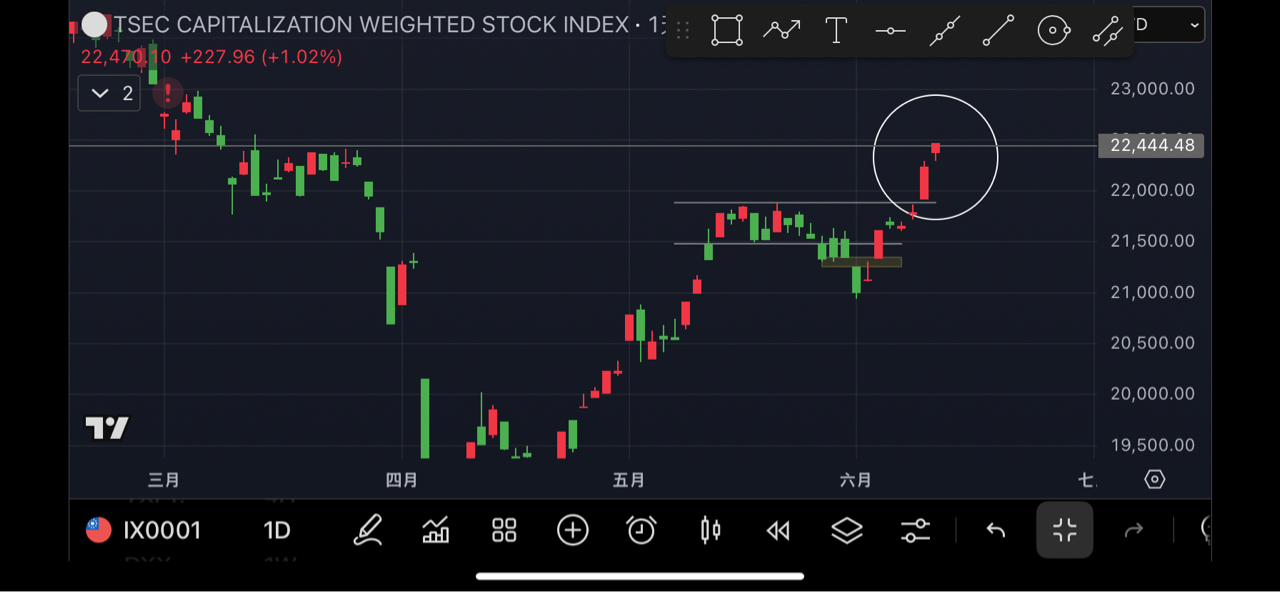The height and width of the screenshot is (592, 1280).
Task: Select the Trend line tool
Action: 999,31
